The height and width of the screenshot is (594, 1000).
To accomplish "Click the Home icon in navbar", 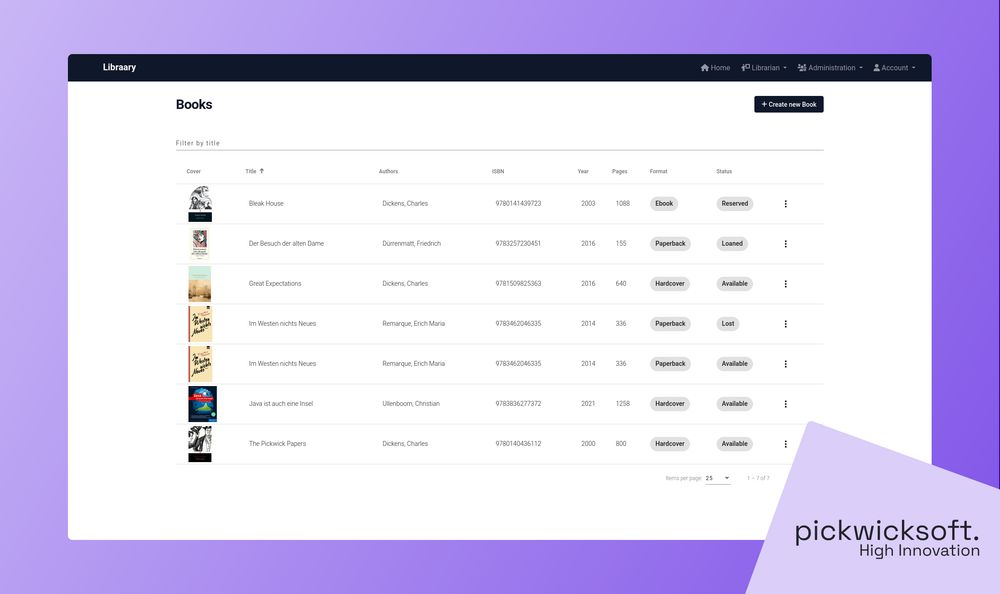I will pyautogui.click(x=705, y=68).
